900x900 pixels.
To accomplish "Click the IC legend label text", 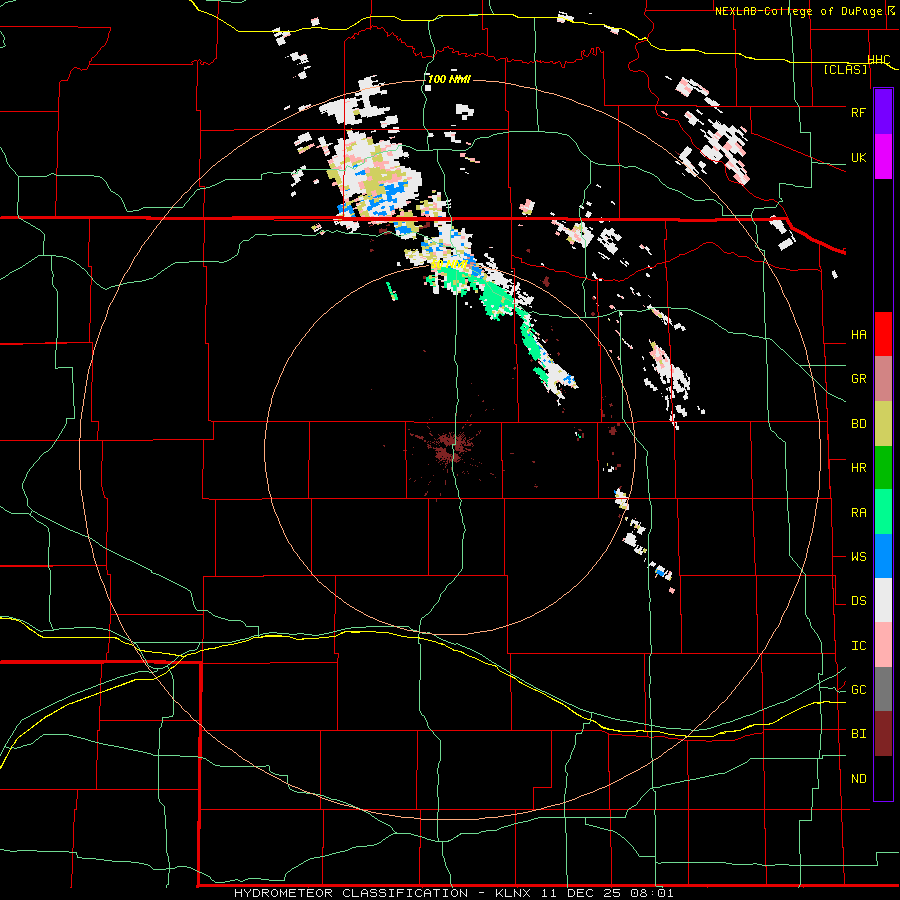I will pos(858,646).
